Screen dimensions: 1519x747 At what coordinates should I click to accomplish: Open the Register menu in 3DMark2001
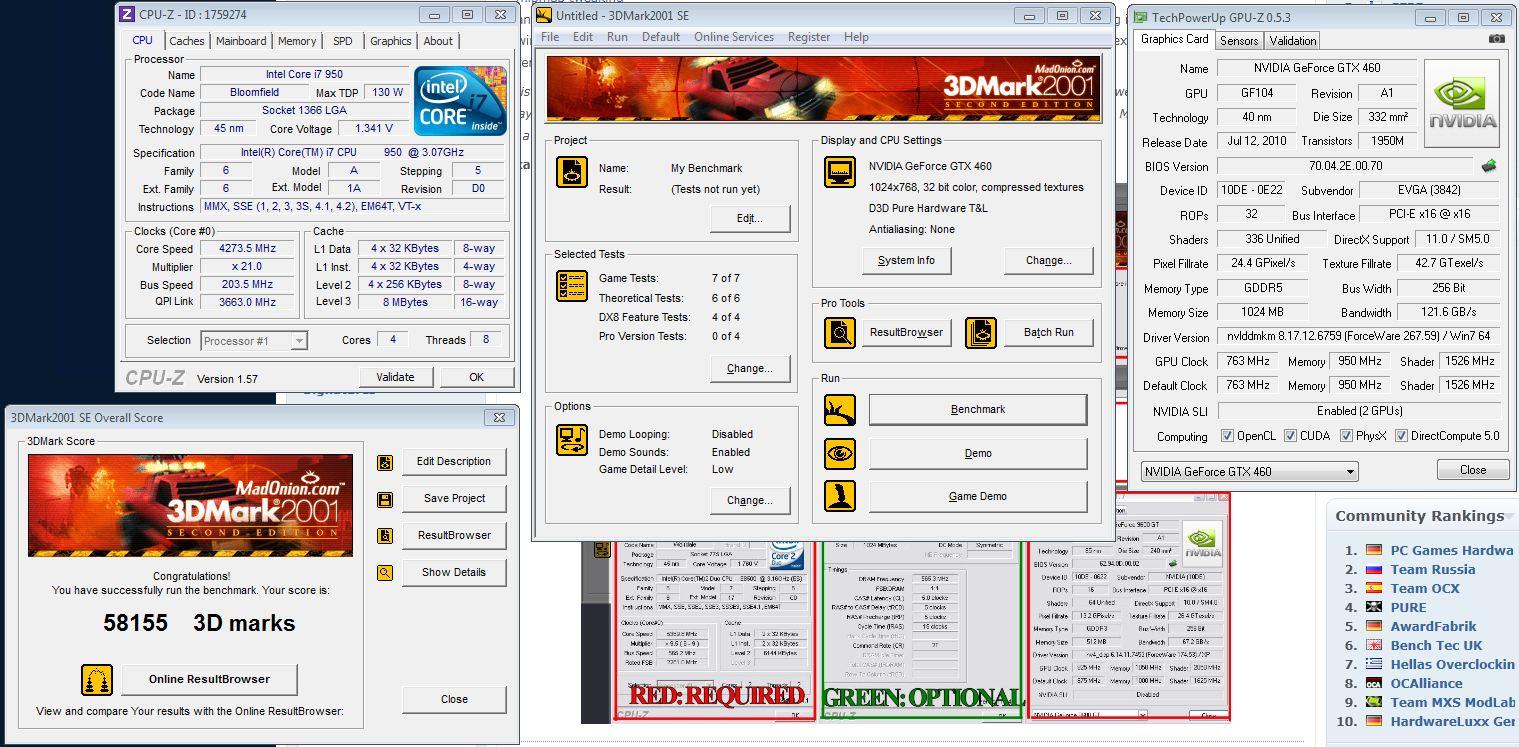tap(809, 37)
